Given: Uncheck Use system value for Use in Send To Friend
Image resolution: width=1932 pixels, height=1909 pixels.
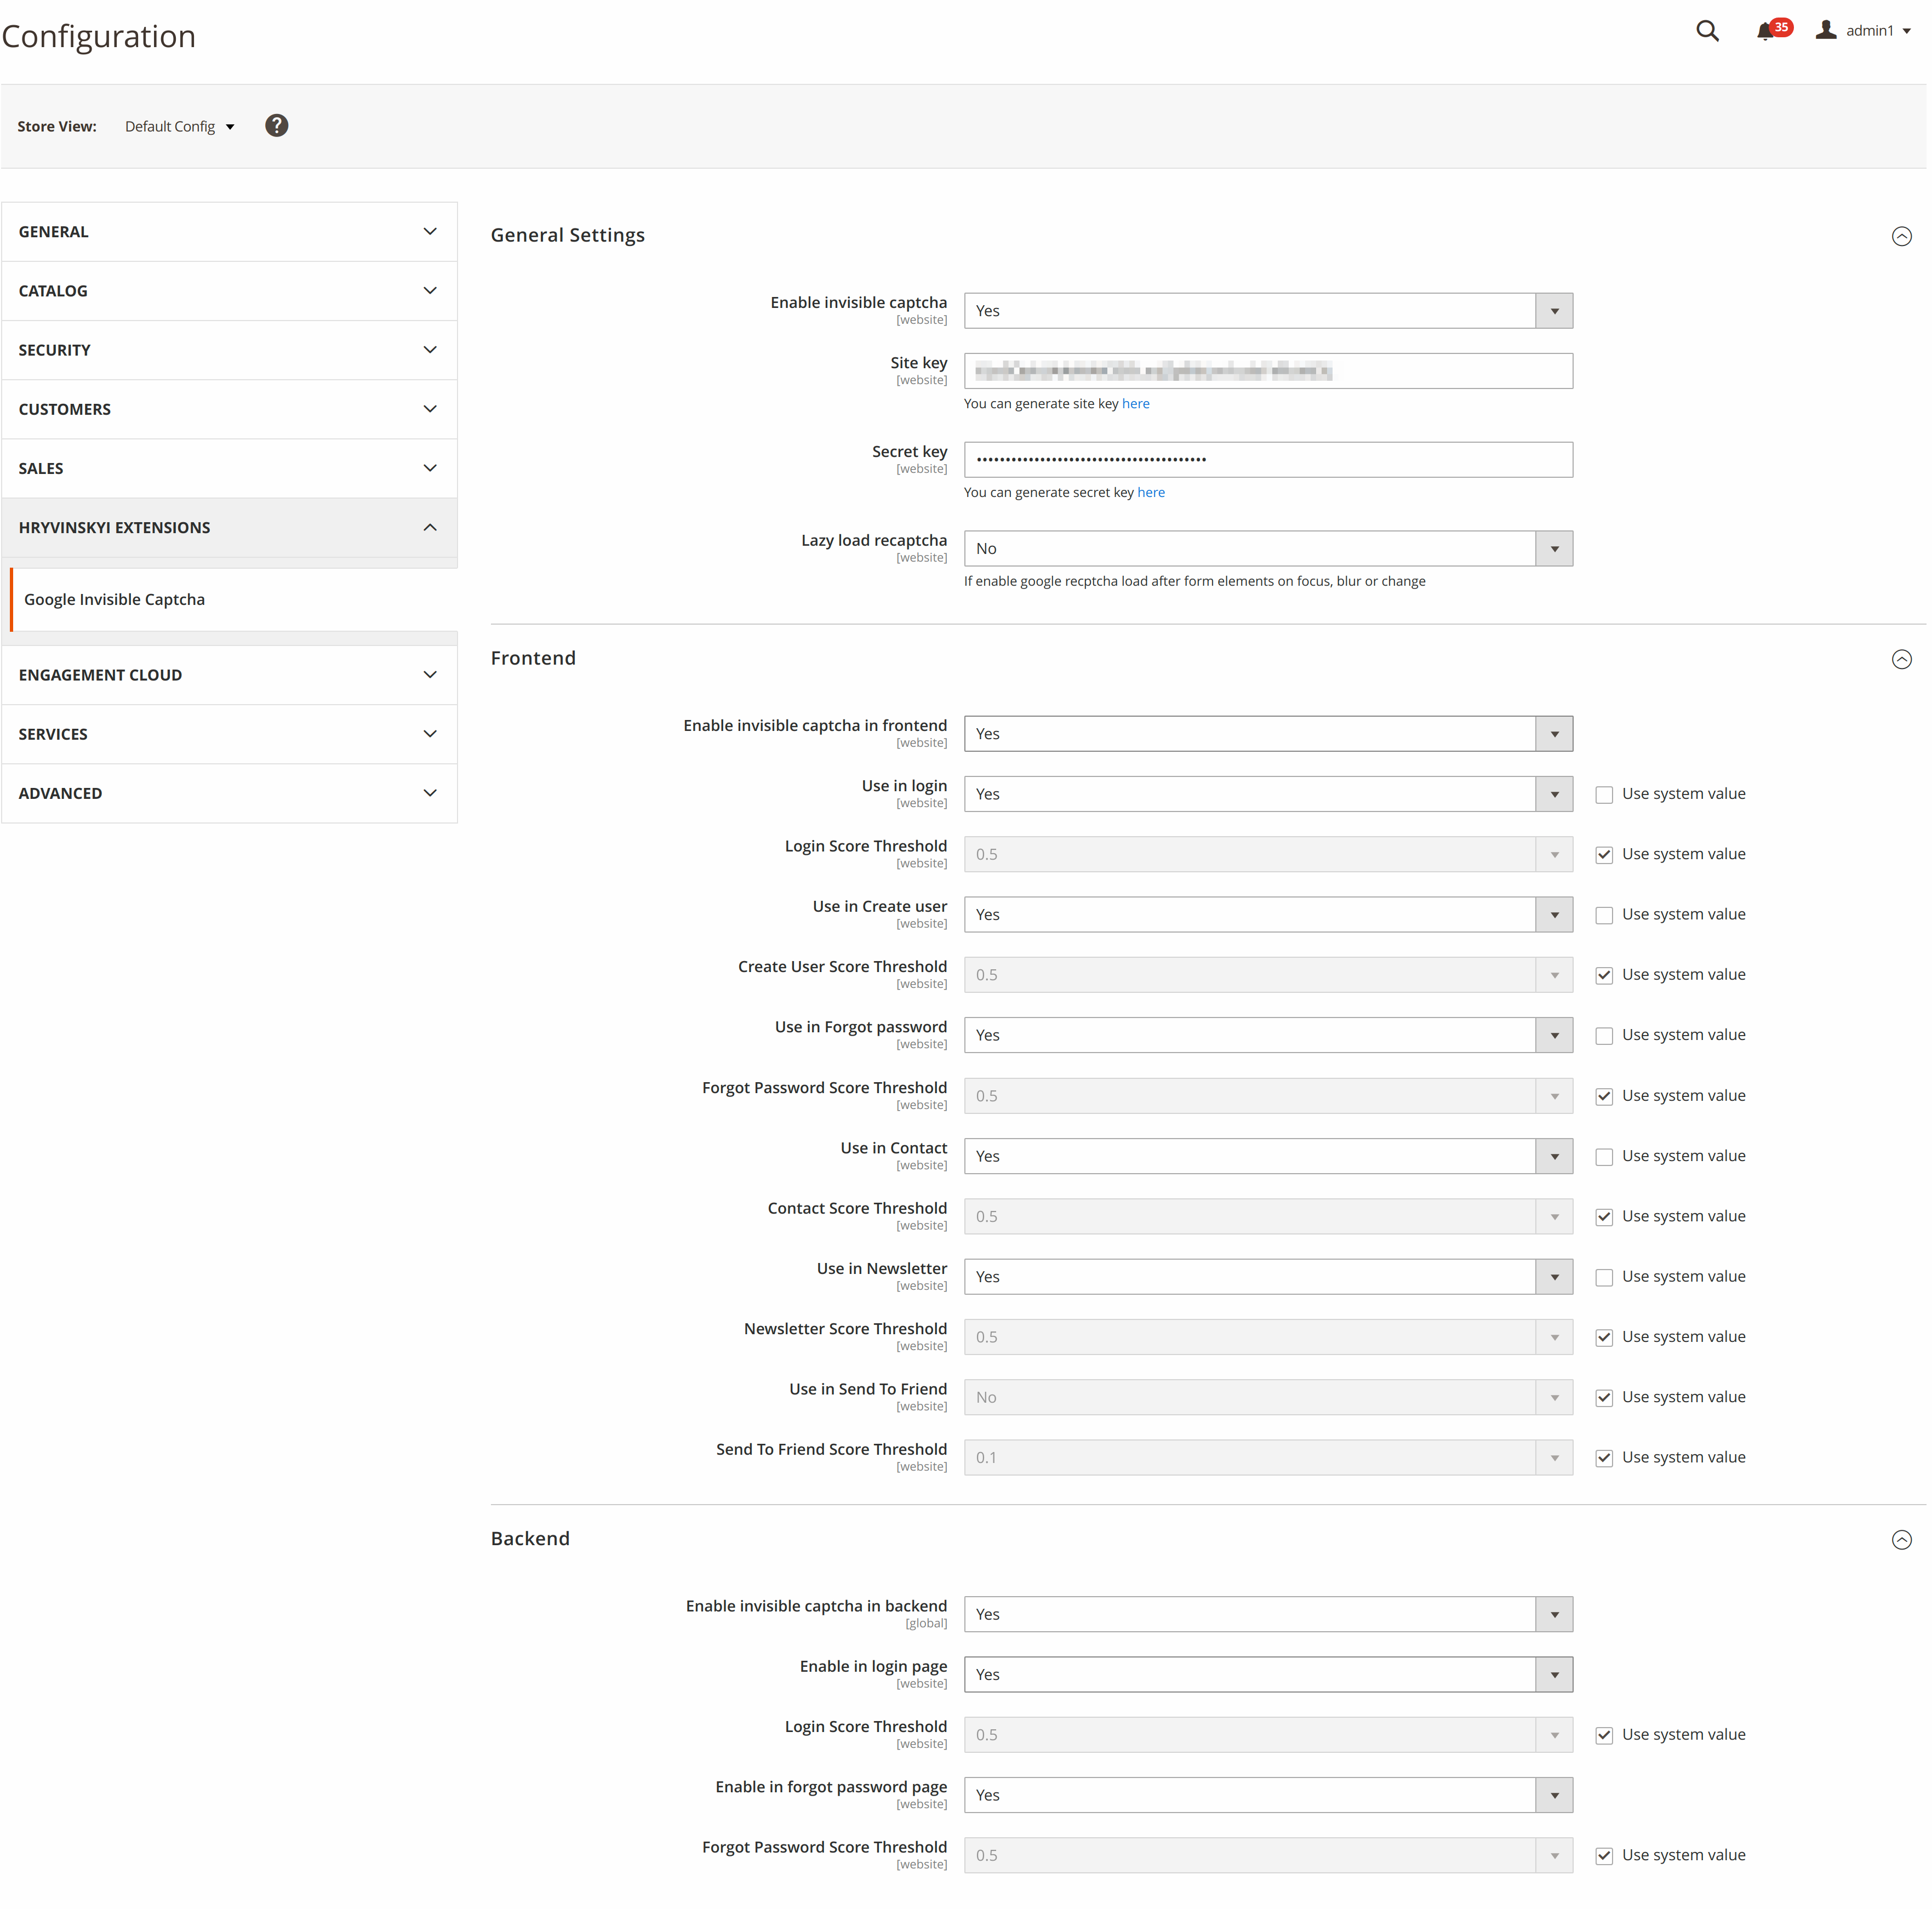Looking at the screenshot, I should tap(1604, 1398).
